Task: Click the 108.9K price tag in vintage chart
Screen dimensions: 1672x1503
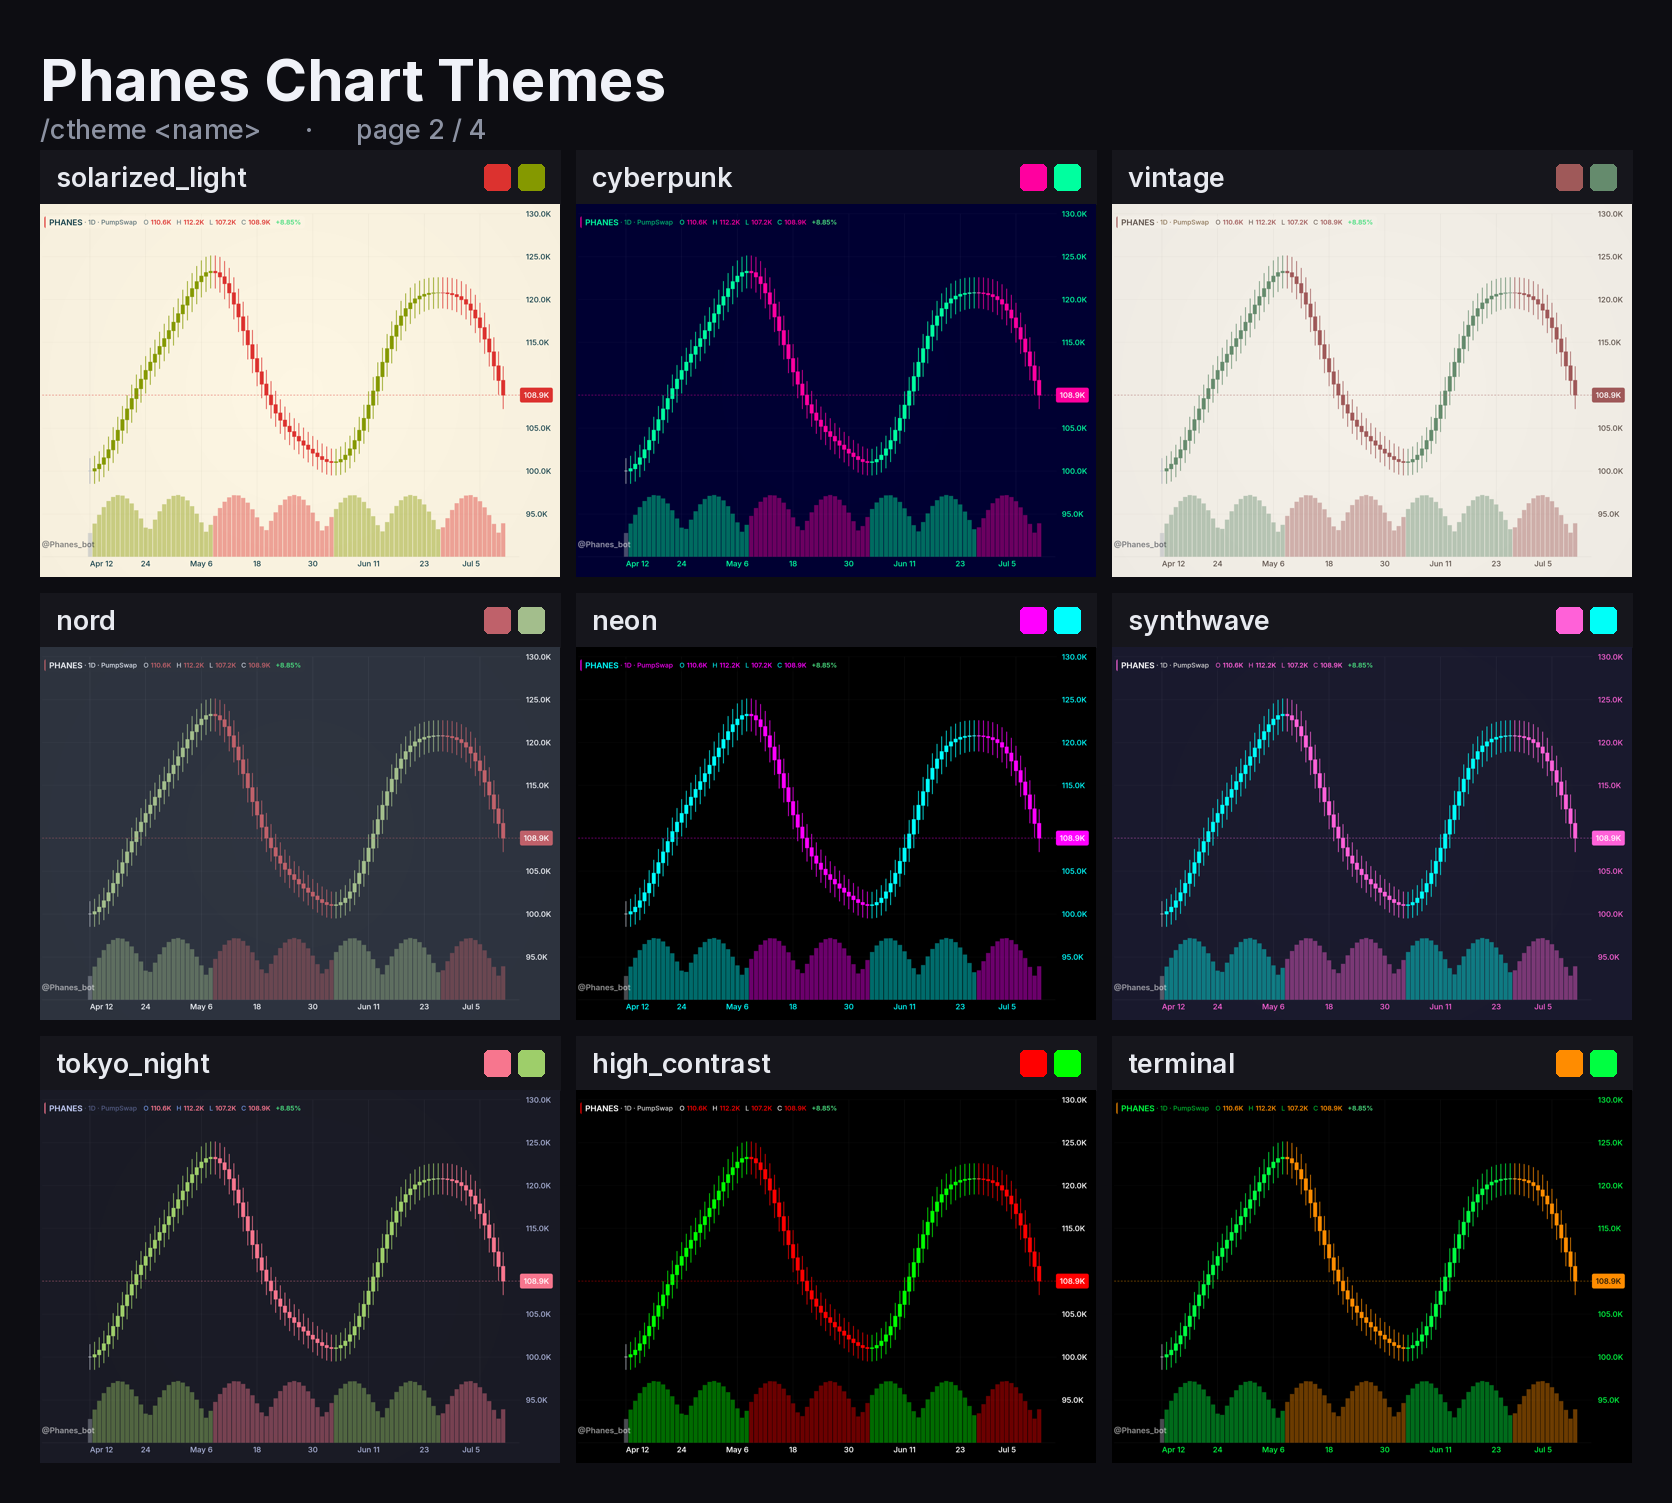Action: [x=1608, y=395]
